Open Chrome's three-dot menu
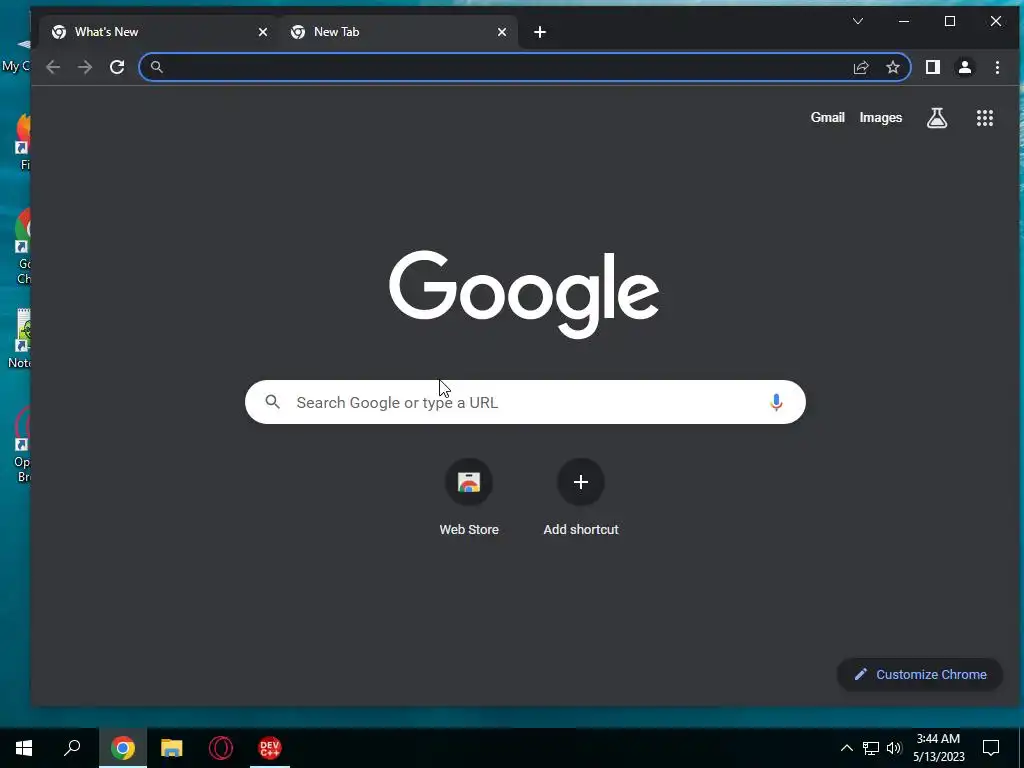This screenshot has width=1024, height=768. [997, 67]
